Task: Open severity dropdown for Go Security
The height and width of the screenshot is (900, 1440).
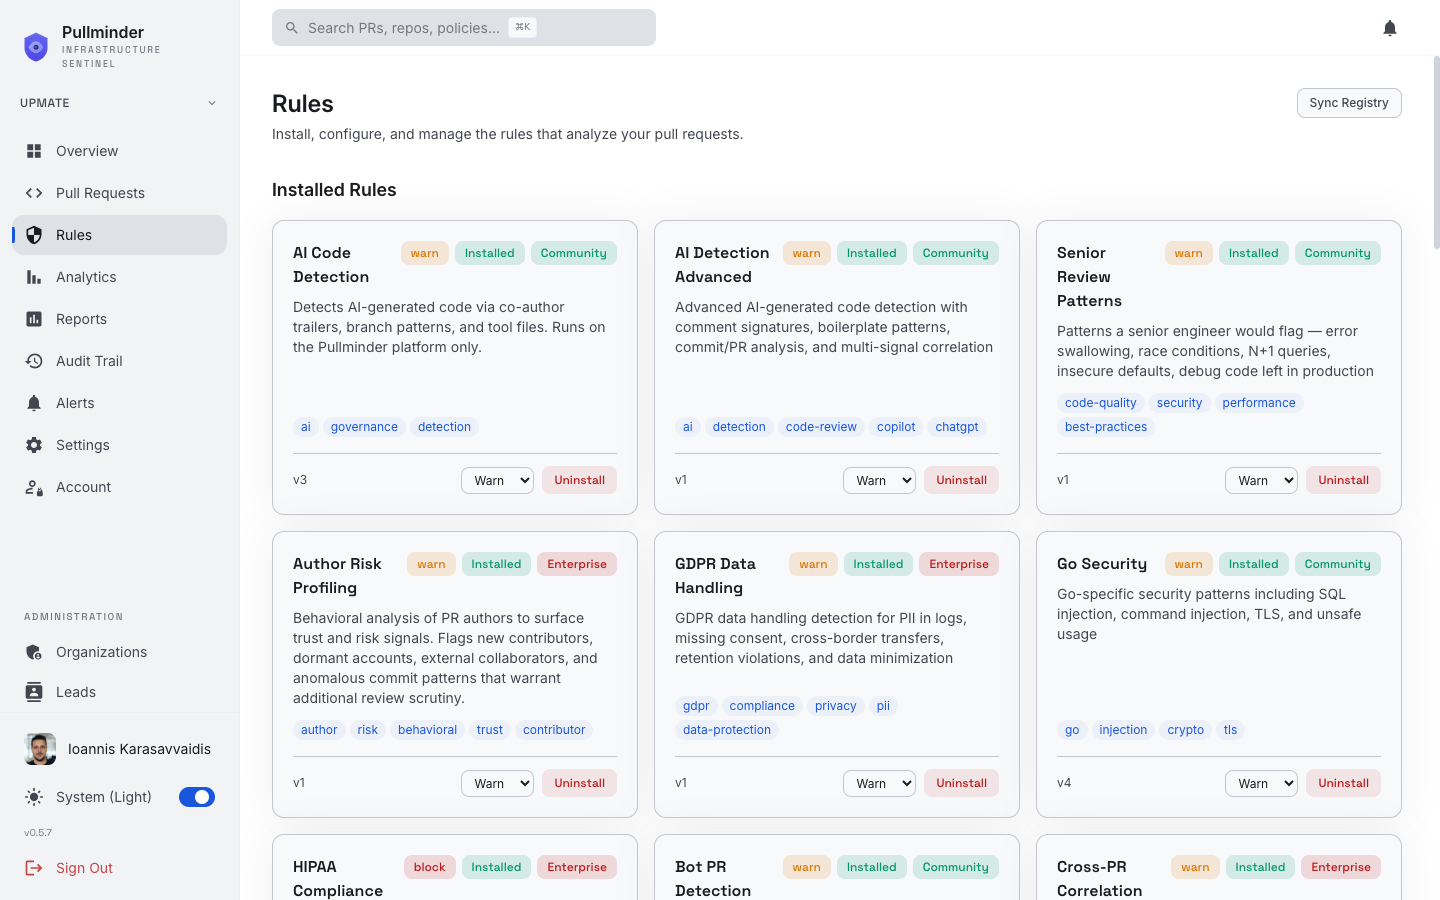Action: [1261, 783]
